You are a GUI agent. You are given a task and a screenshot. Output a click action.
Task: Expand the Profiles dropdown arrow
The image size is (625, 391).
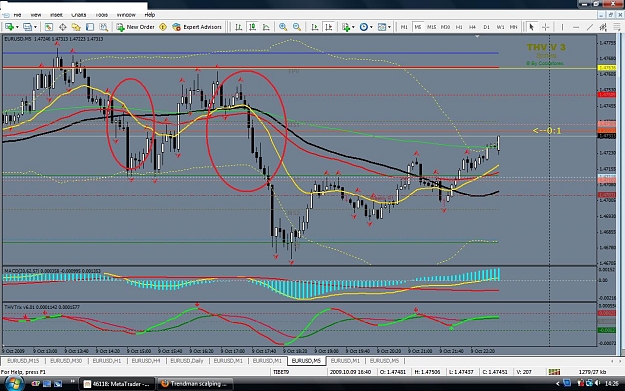click(35, 27)
